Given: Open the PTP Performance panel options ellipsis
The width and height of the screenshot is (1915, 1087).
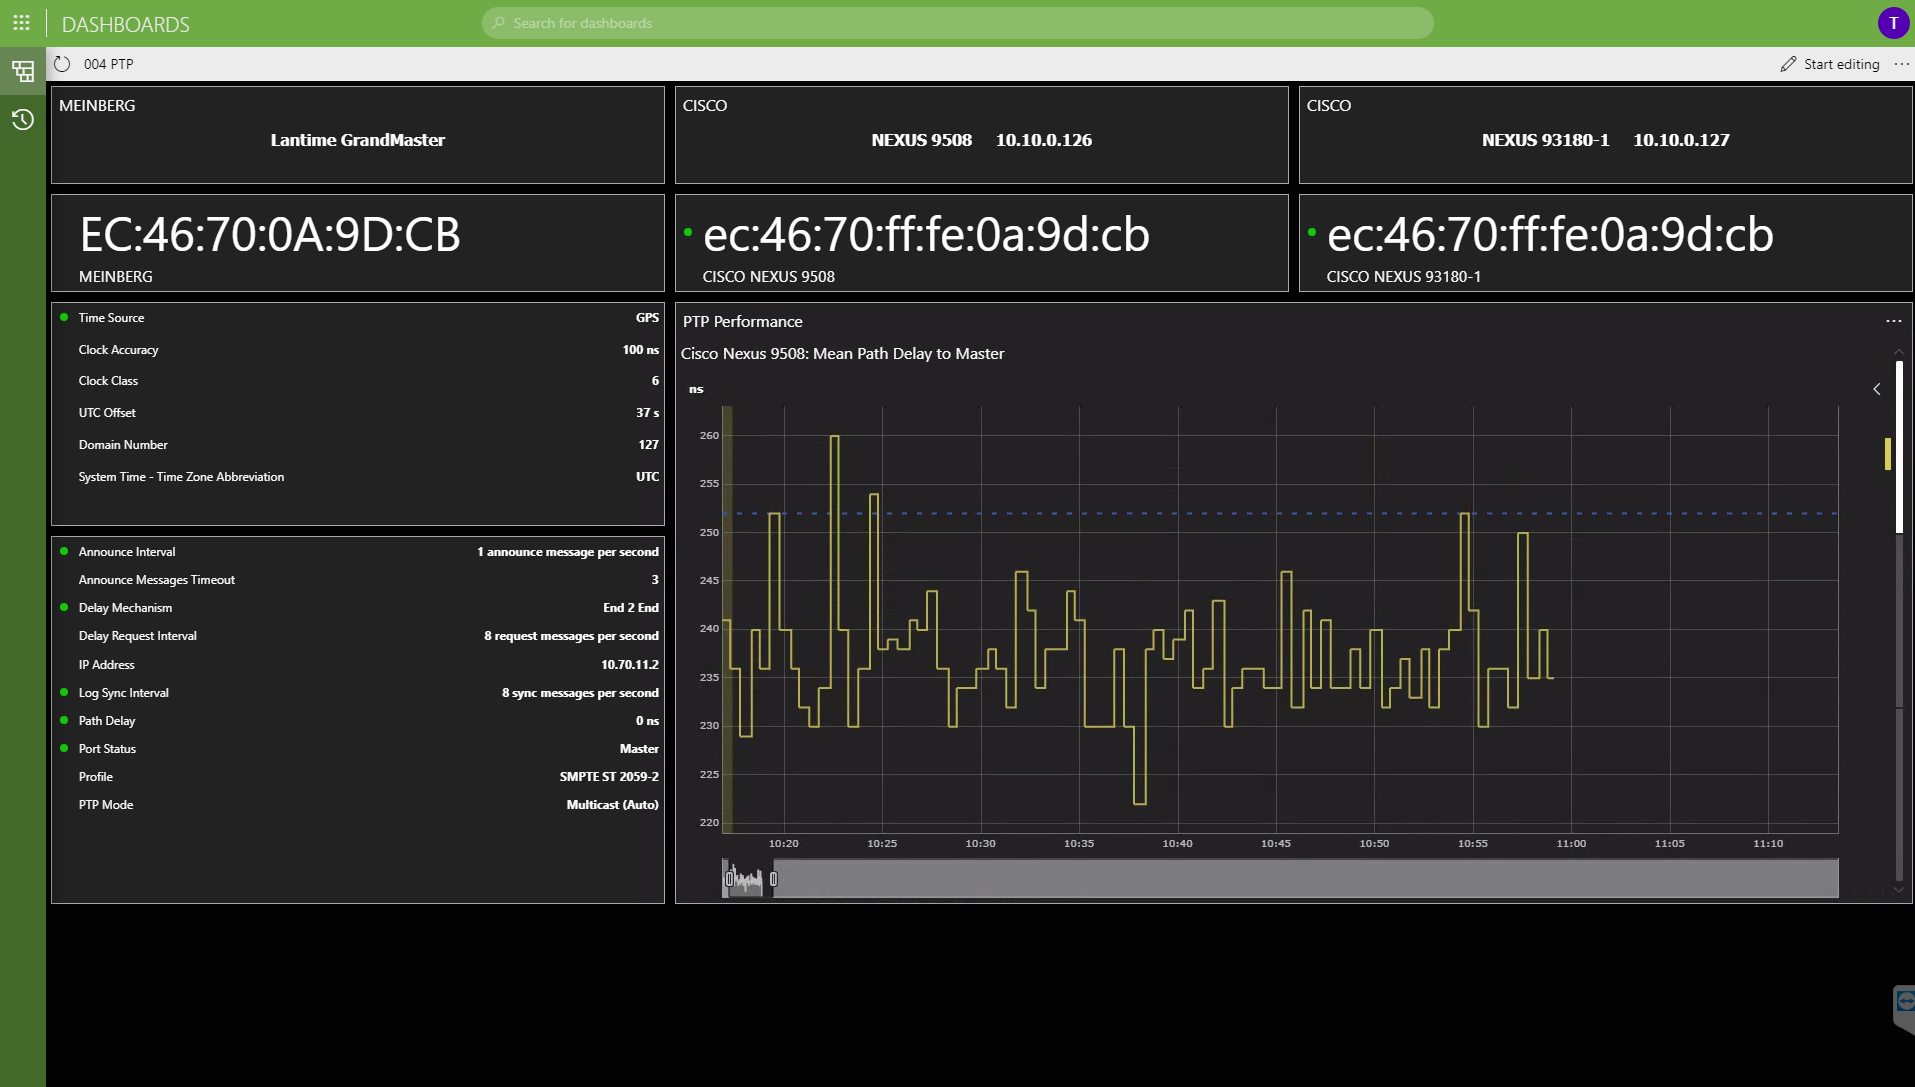Looking at the screenshot, I should 1893,321.
